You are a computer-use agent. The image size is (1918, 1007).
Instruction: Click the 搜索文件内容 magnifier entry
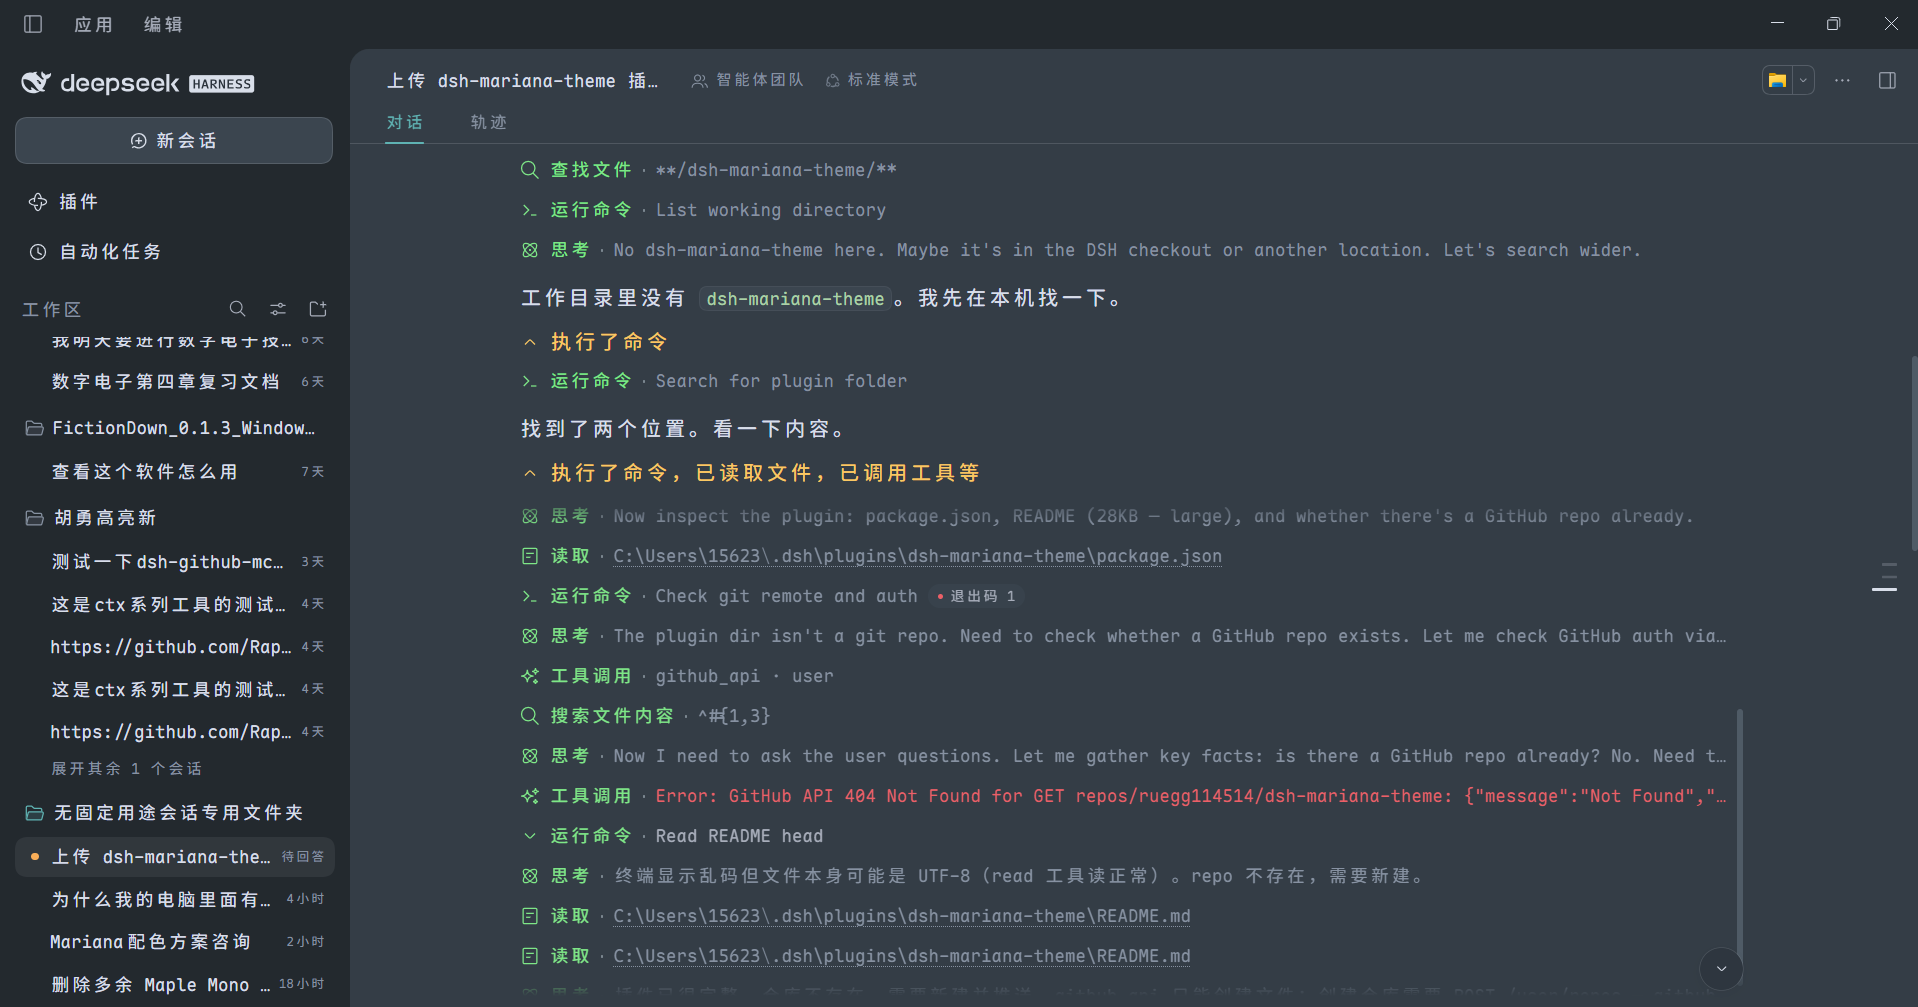[x=645, y=716]
